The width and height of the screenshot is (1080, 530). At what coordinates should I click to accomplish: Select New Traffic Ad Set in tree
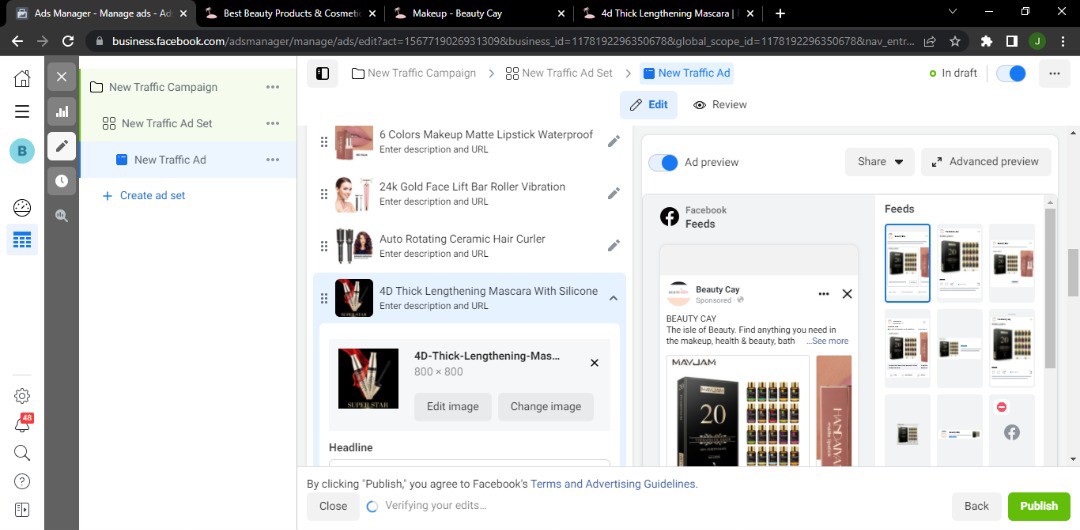tap(167, 123)
